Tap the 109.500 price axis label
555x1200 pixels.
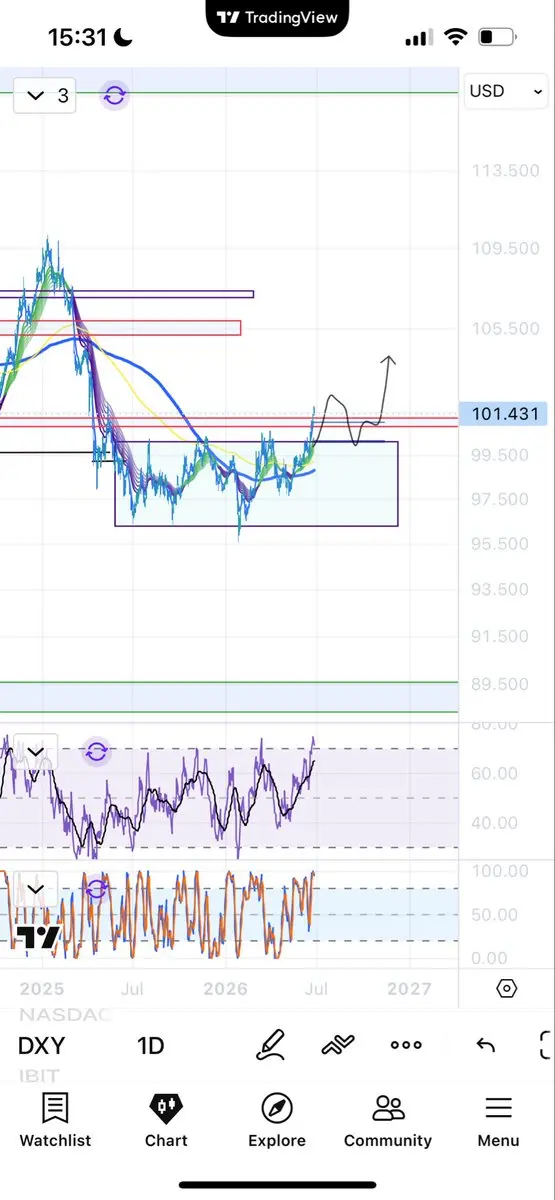coord(505,249)
